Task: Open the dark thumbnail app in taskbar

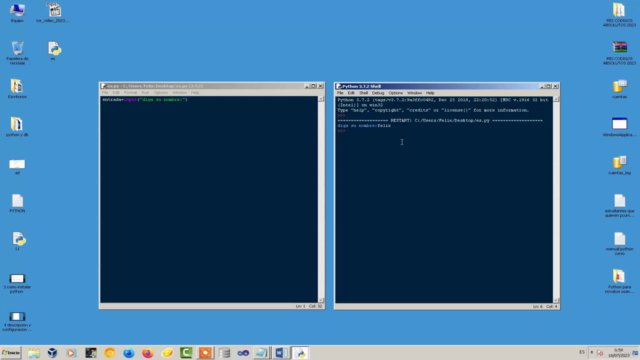Action: point(91,353)
